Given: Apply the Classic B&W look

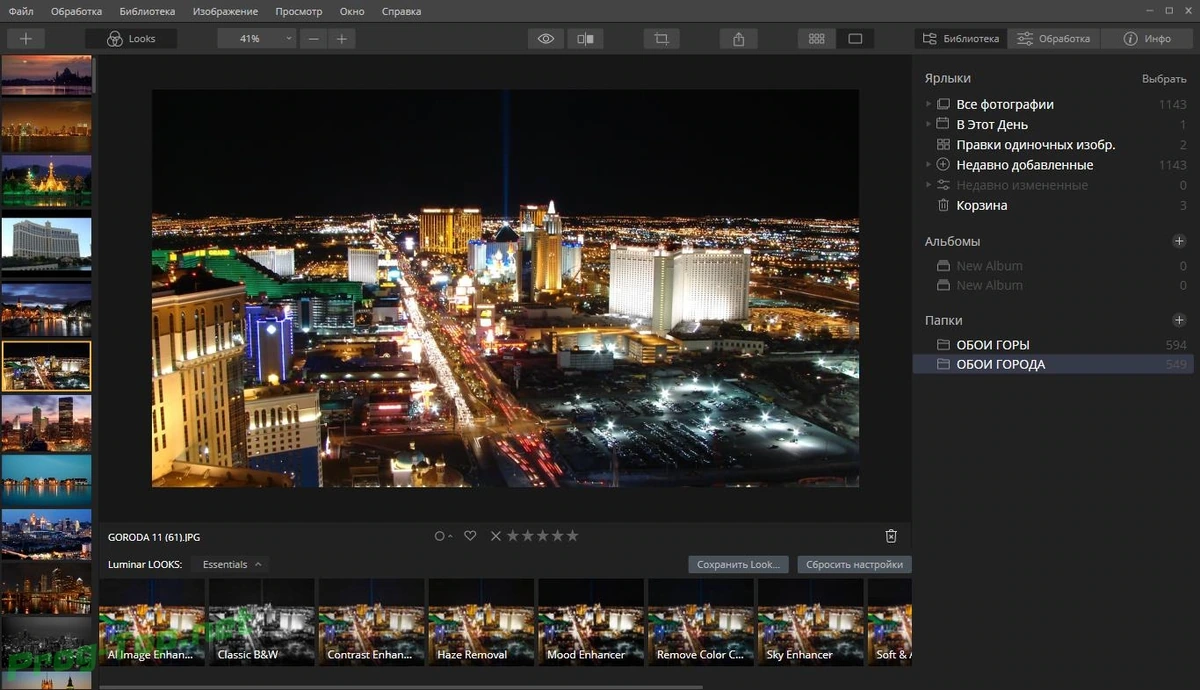Looking at the screenshot, I should pyautogui.click(x=262, y=622).
